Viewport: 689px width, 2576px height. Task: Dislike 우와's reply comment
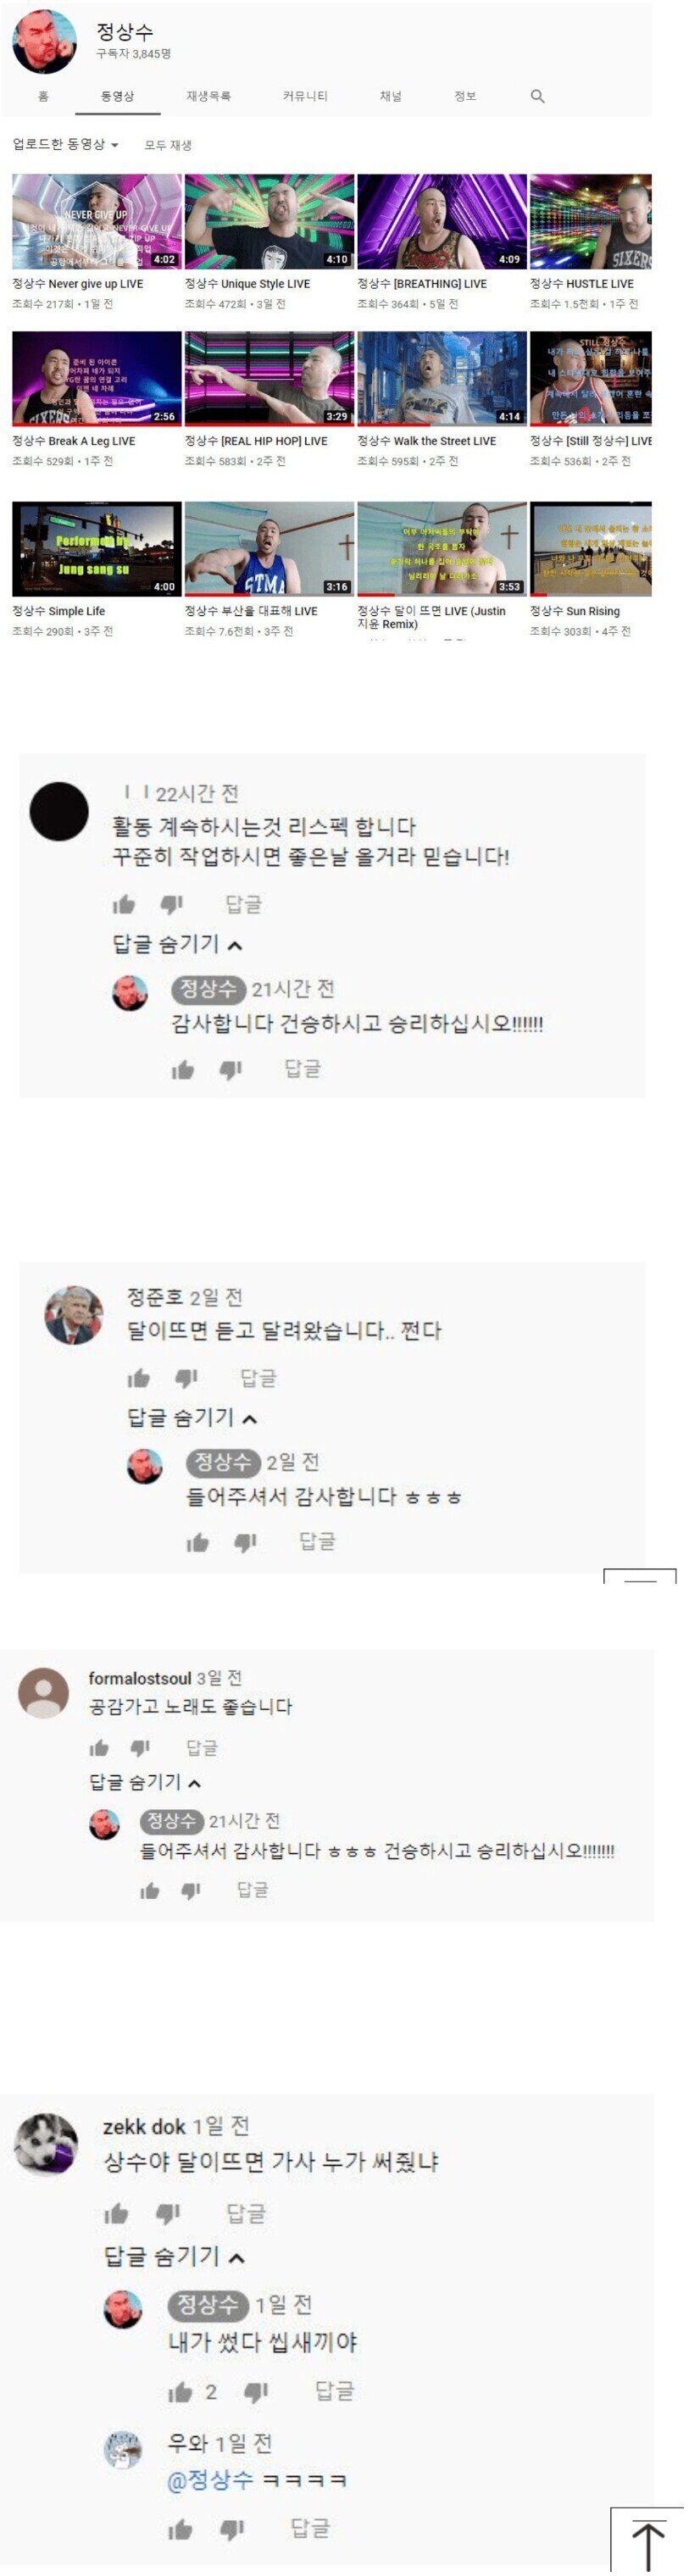tap(232, 2529)
